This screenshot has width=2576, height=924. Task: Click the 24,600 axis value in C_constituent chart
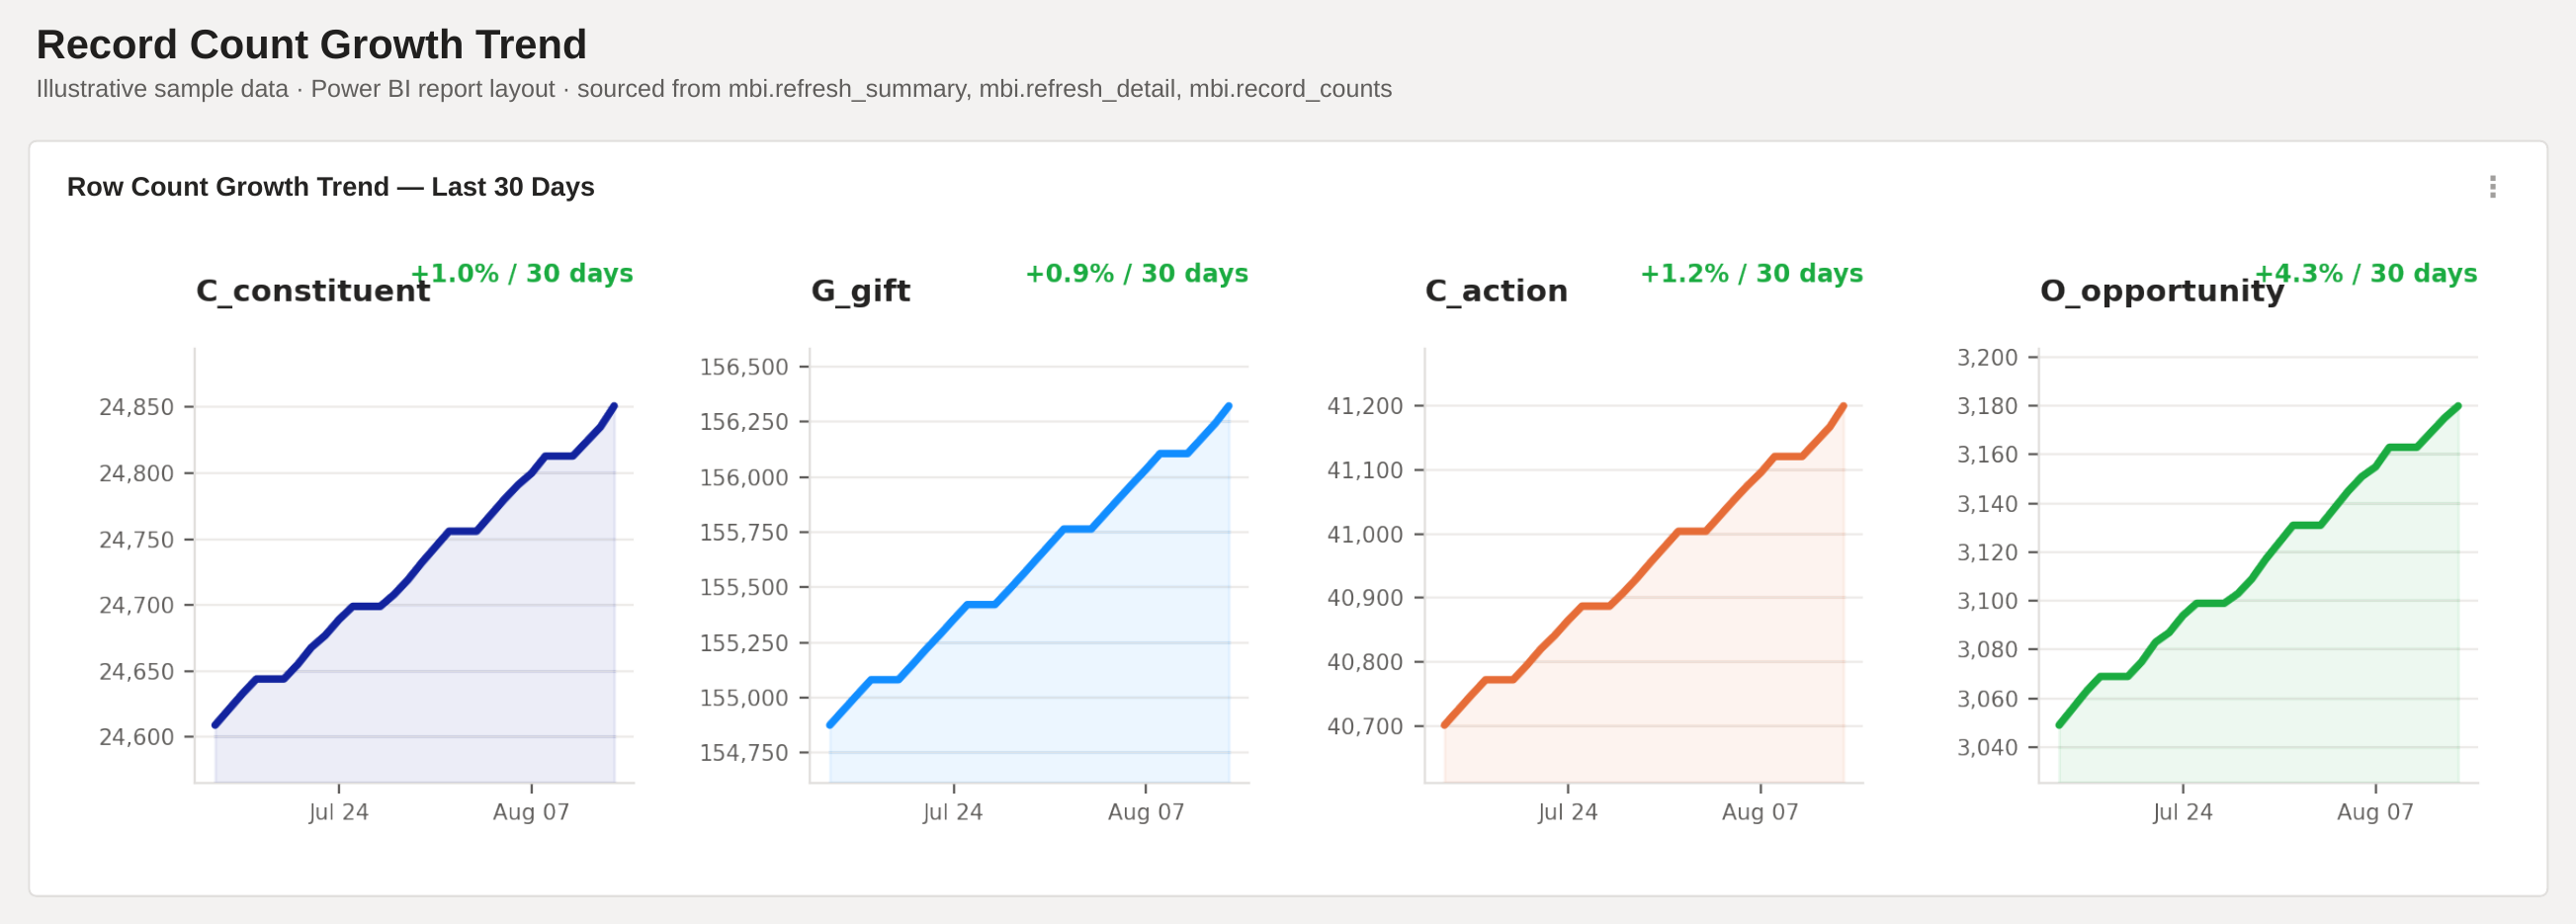pos(137,737)
